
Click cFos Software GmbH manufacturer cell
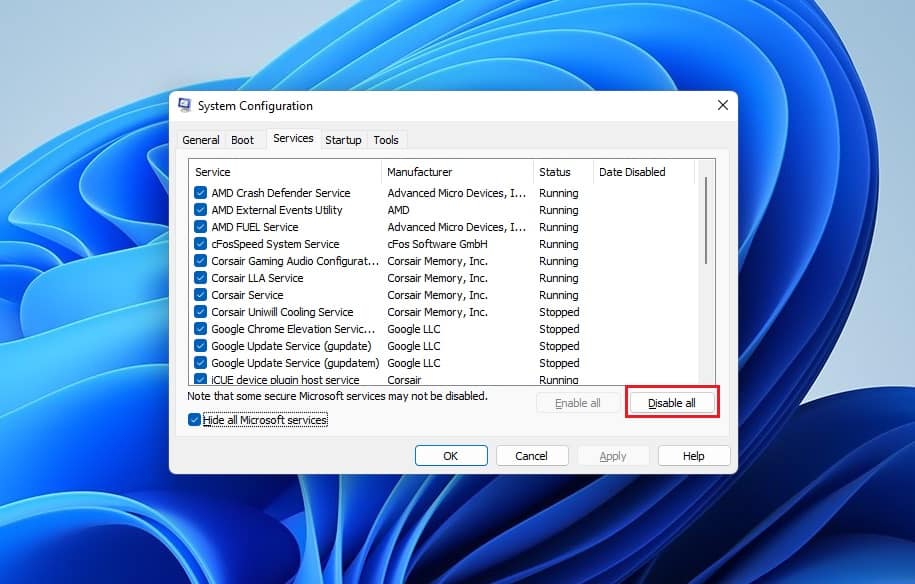(x=437, y=243)
